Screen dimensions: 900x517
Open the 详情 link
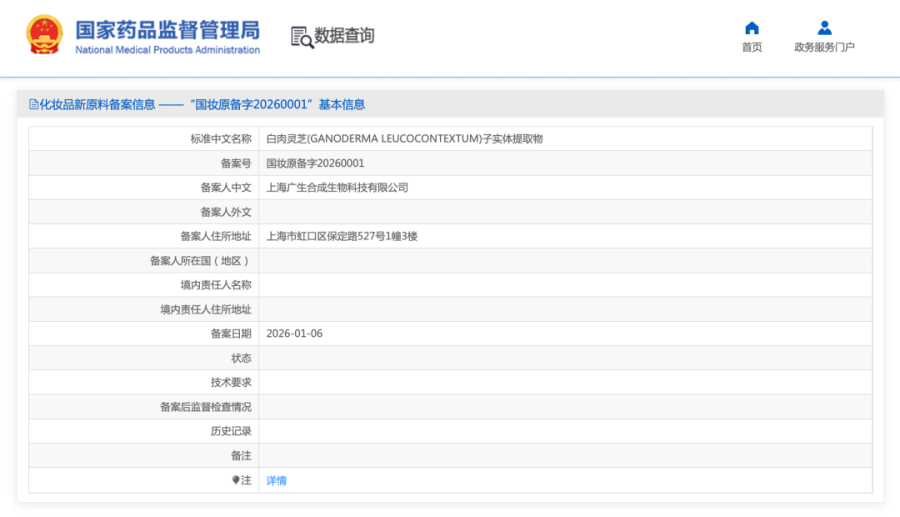tap(276, 480)
